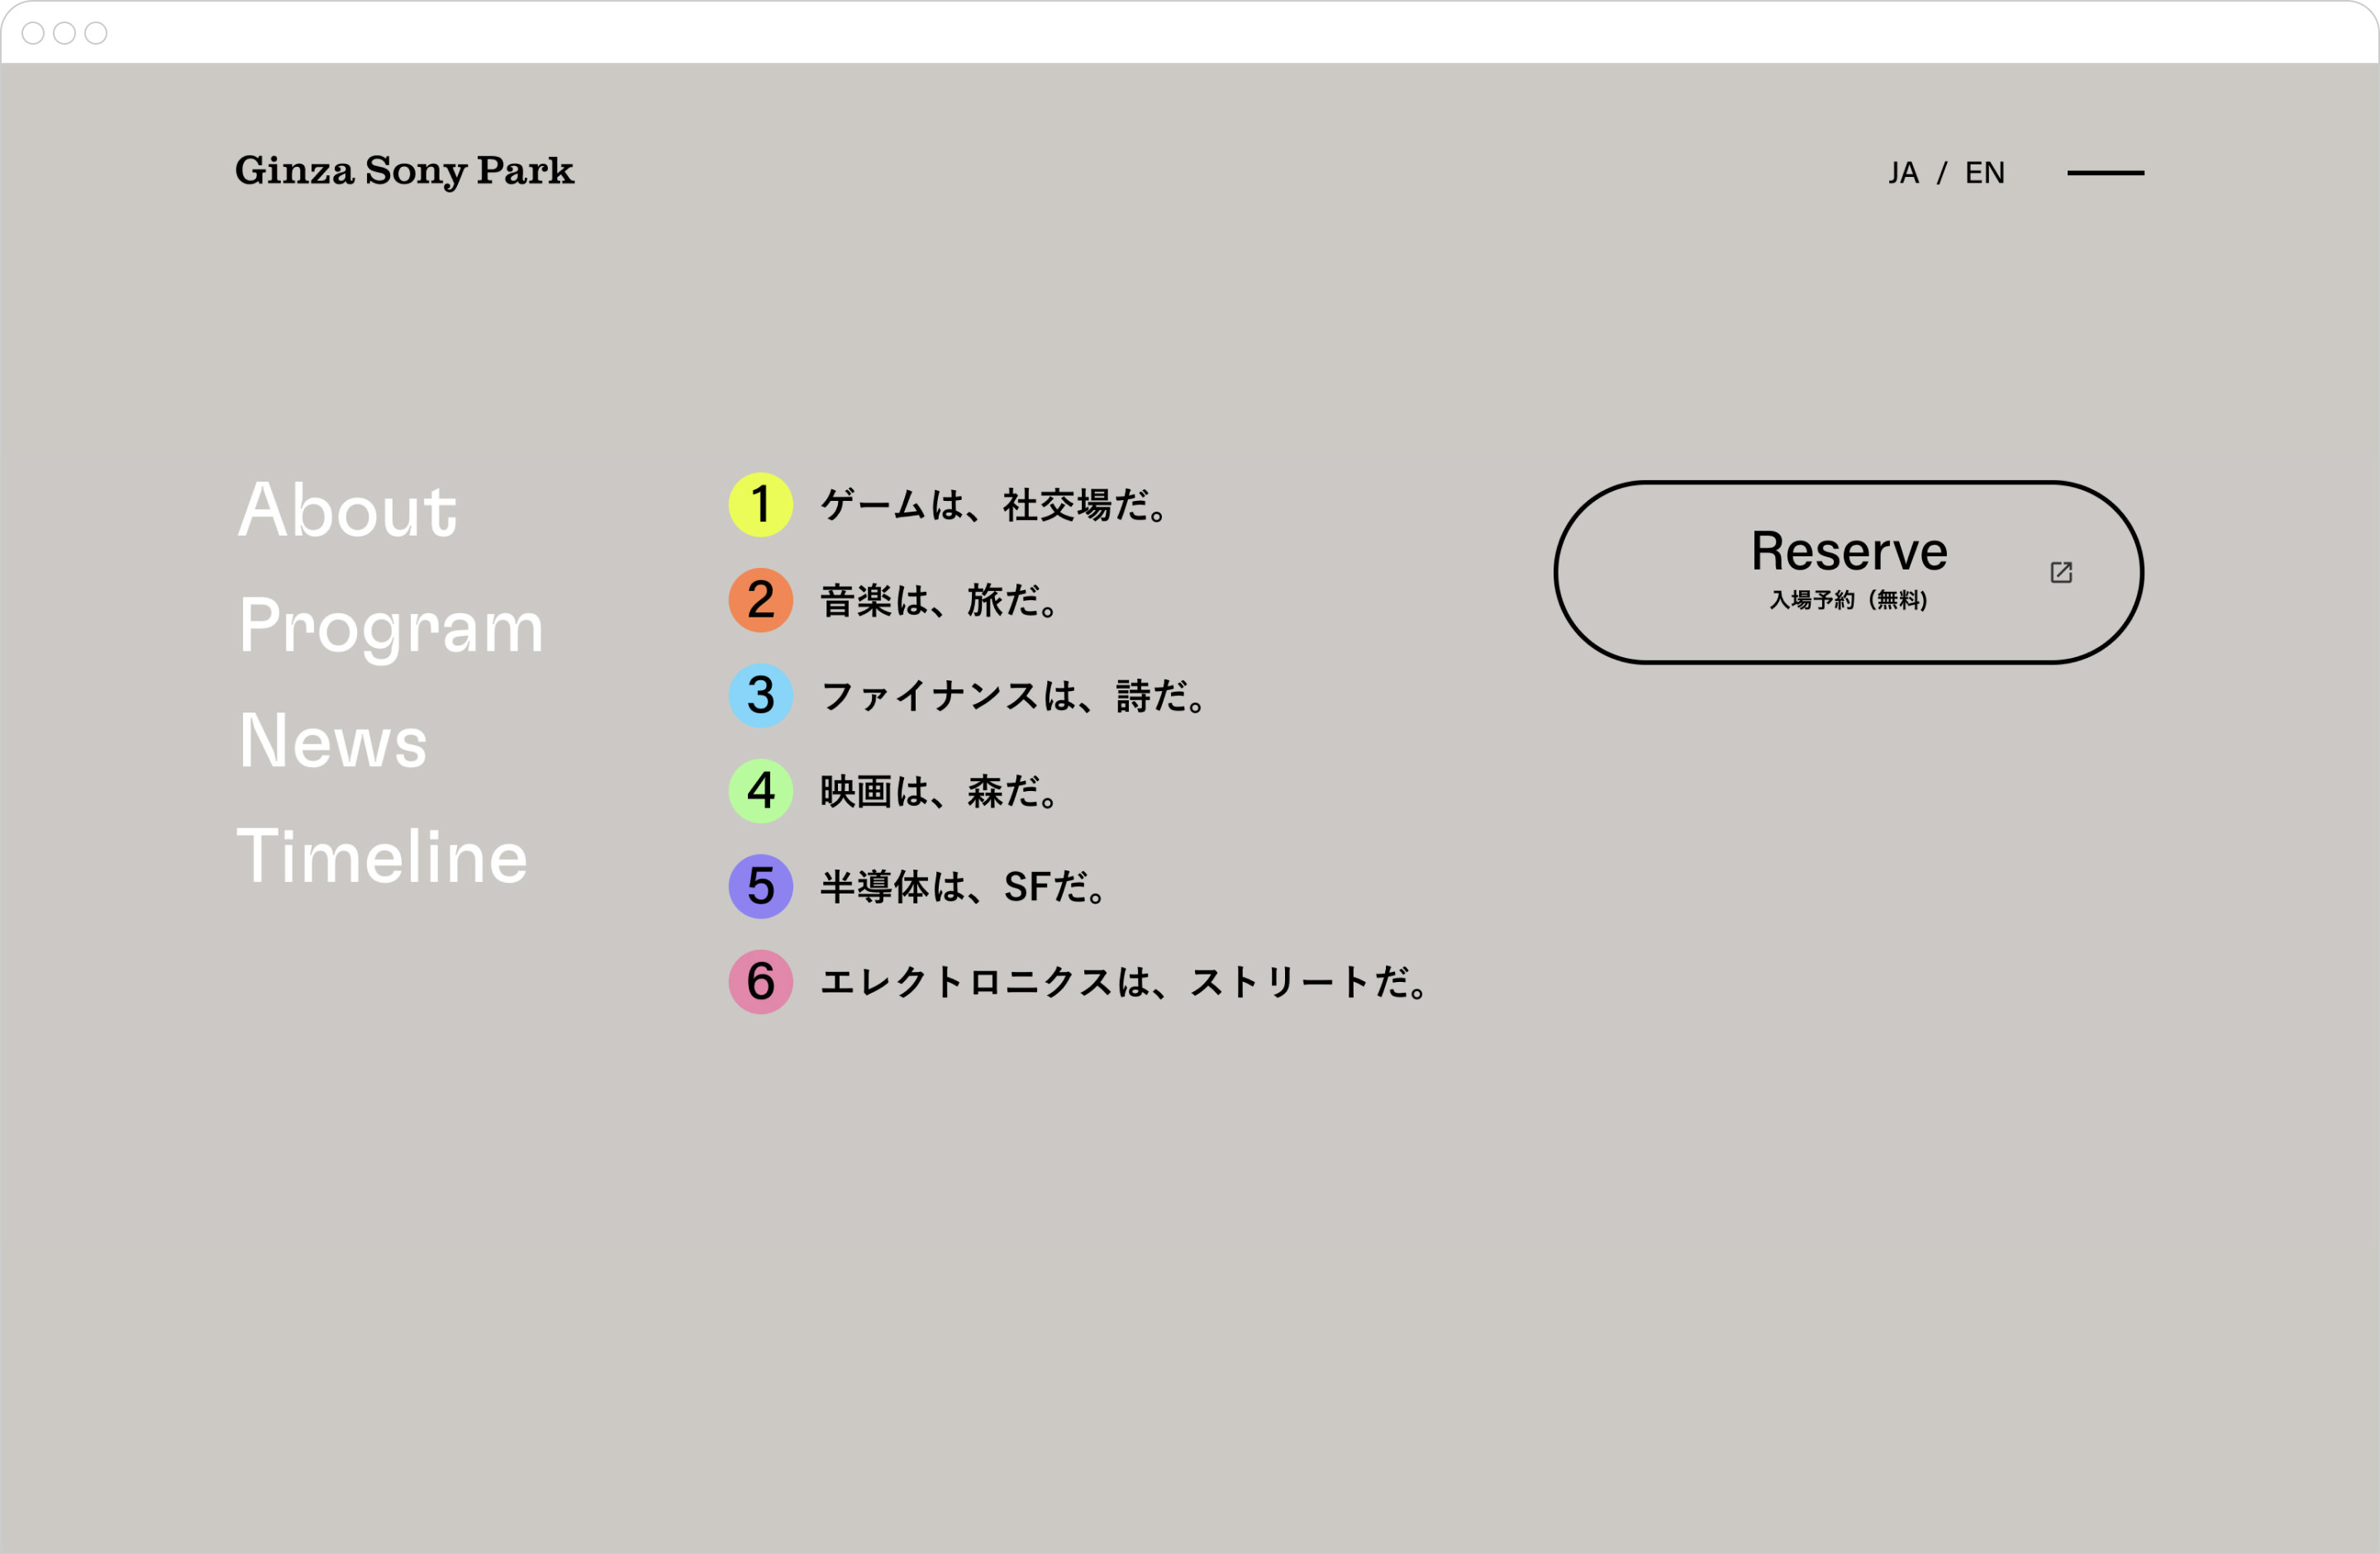Viewport: 2380px width, 1554px height.
Task: Switch language to EN
Action: [x=1984, y=173]
